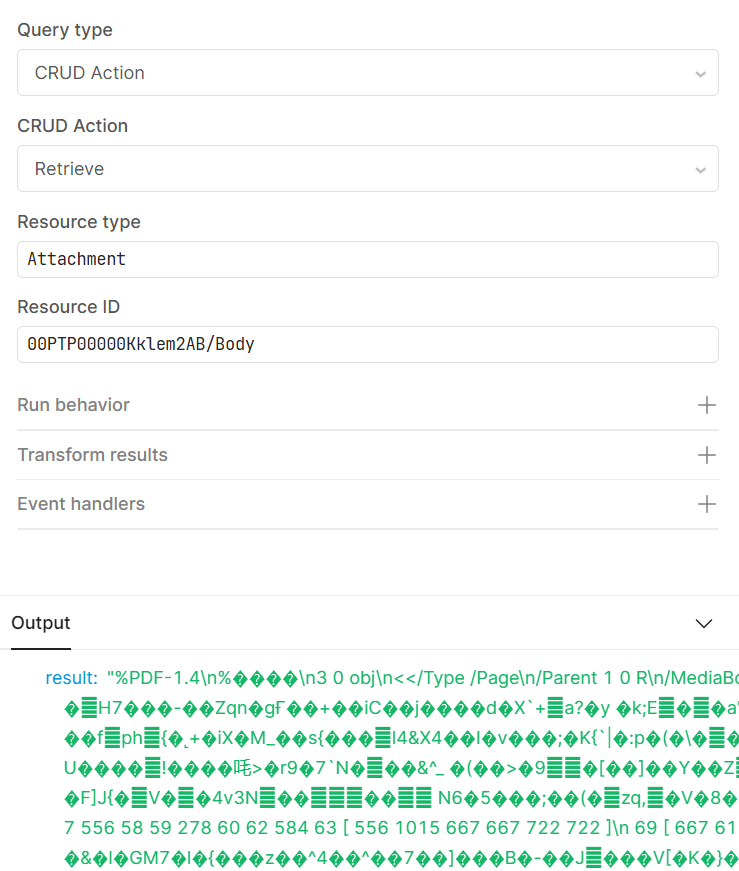Collapse the Output panel using its chevron
This screenshot has width=739, height=871.
(x=704, y=623)
